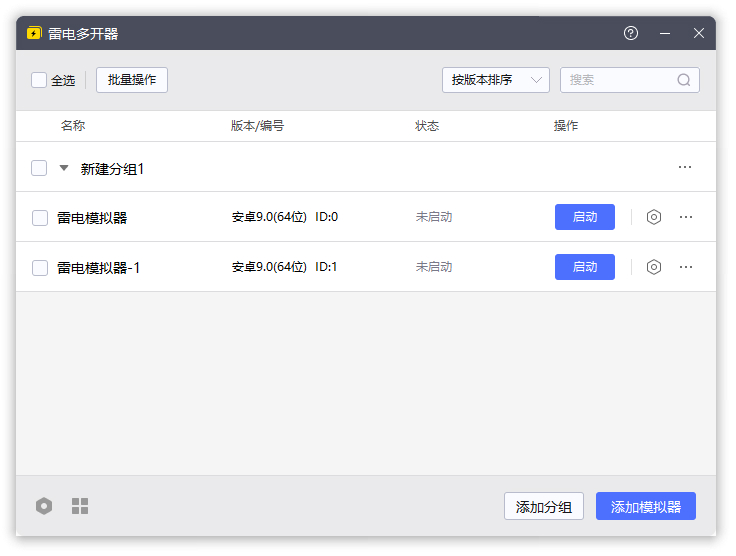Switch to grid arrangement icon at bottom
The image size is (736, 556).
click(80, 506)
